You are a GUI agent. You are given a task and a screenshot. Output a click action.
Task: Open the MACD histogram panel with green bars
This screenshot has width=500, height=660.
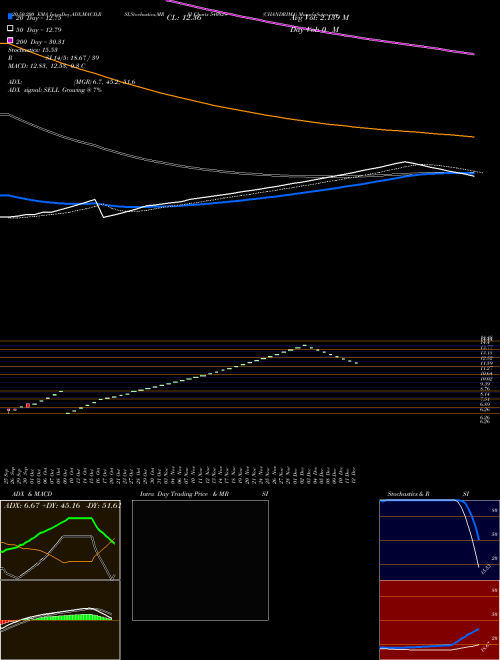pyautogui.click(x=60, y=620)
